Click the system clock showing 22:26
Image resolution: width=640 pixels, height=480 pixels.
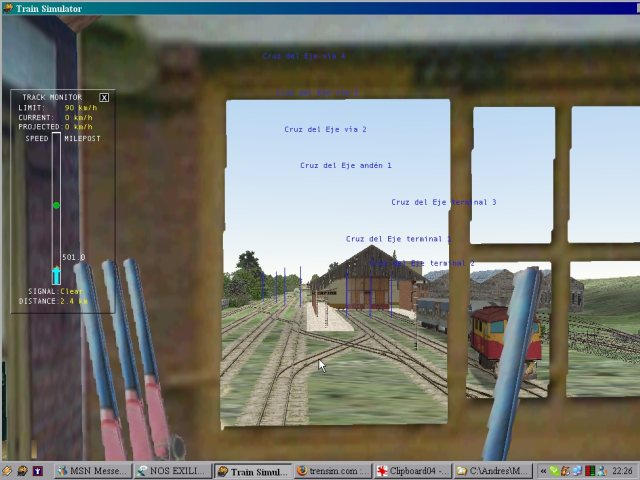click(622, 471)
